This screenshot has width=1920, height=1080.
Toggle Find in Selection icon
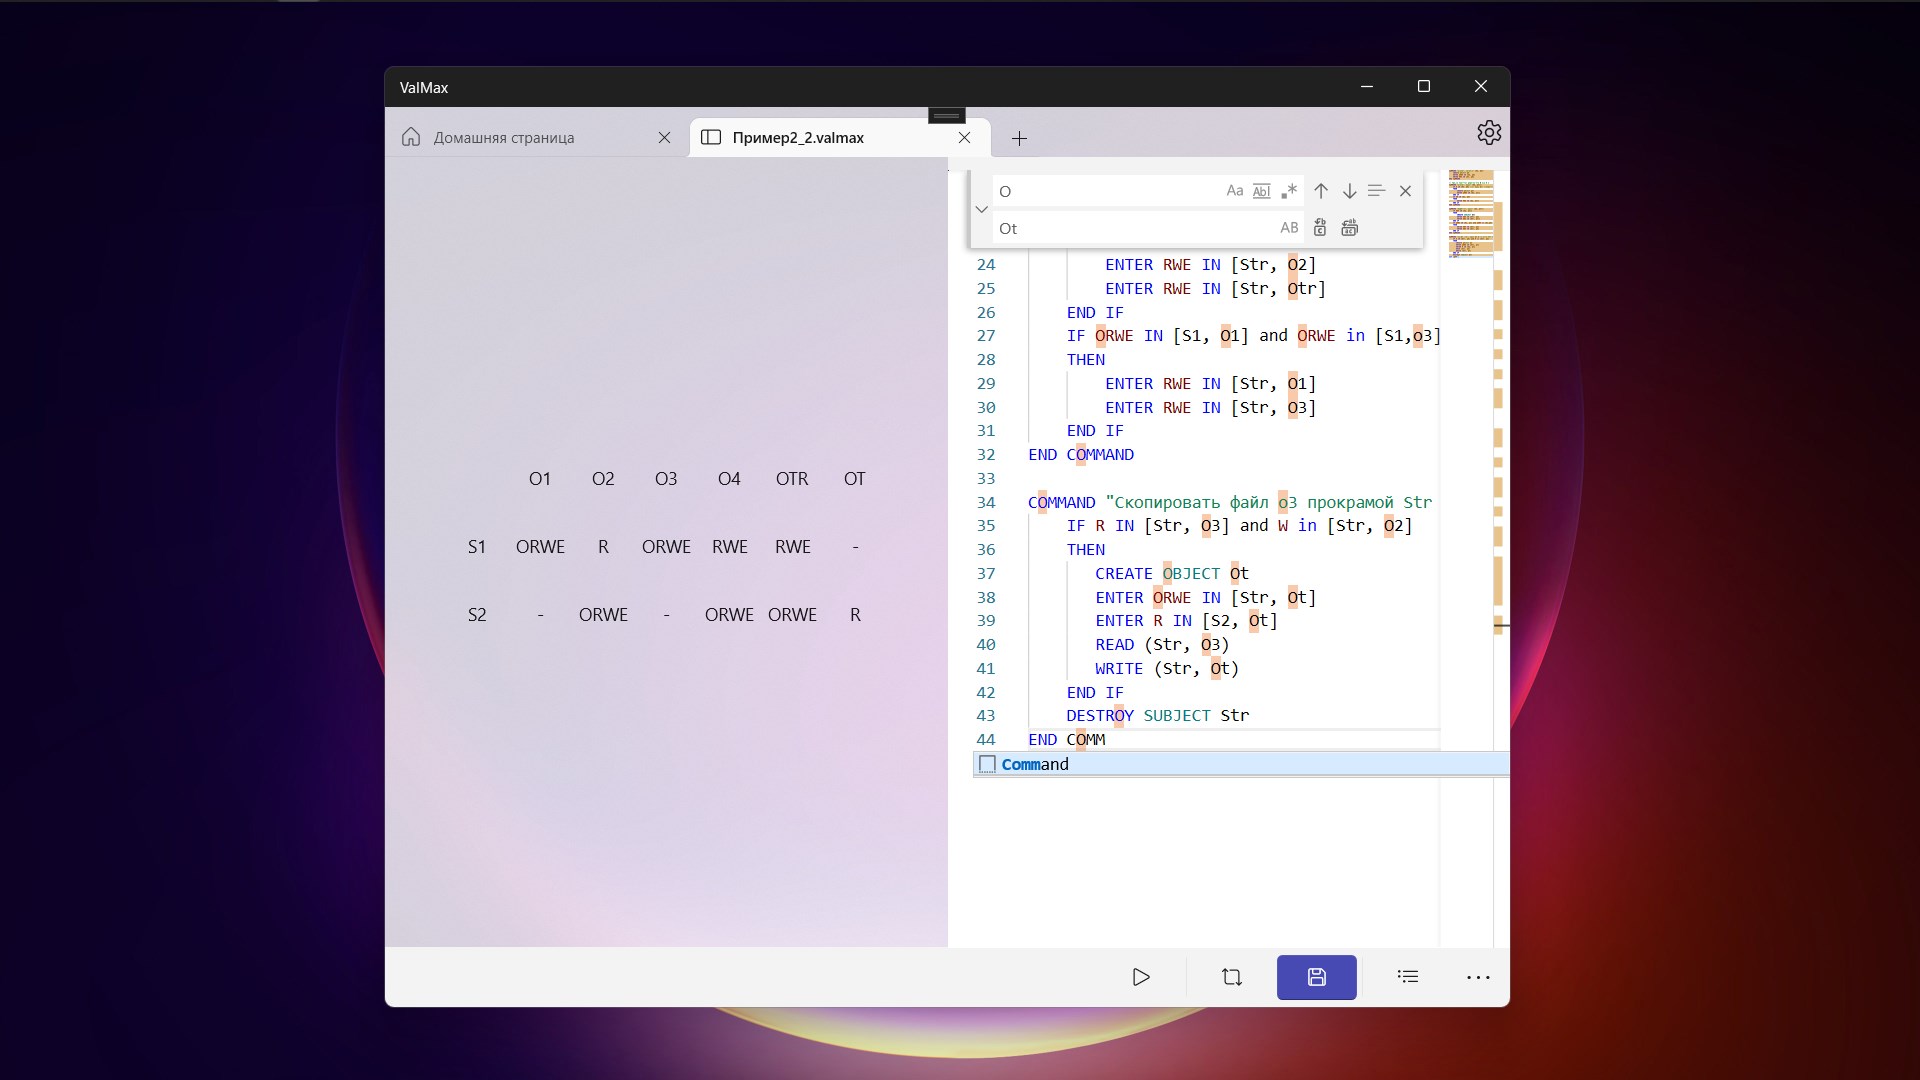click(x=1376, y=191)
